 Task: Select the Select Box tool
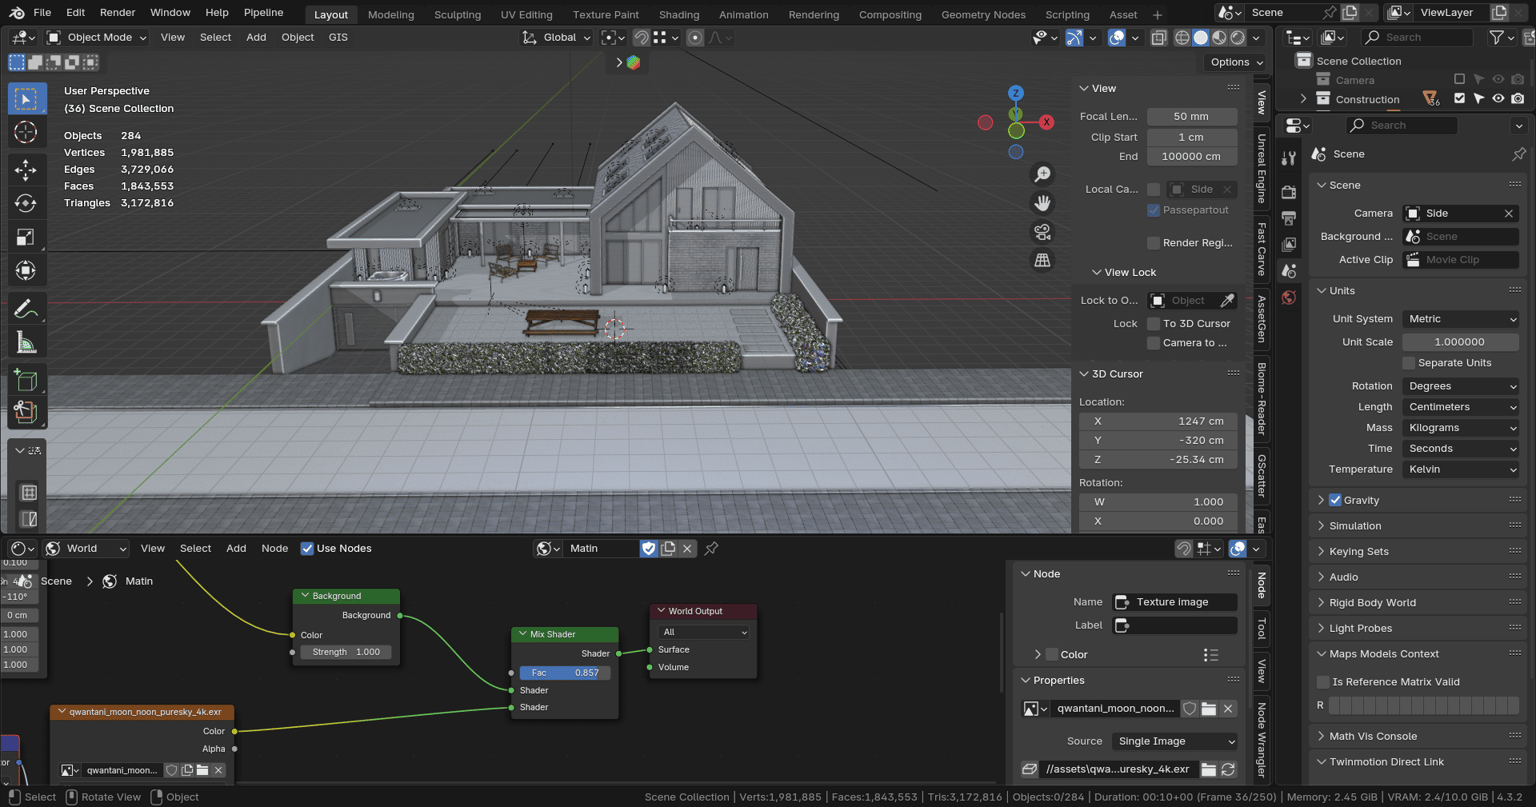click(x=26, y=99)
